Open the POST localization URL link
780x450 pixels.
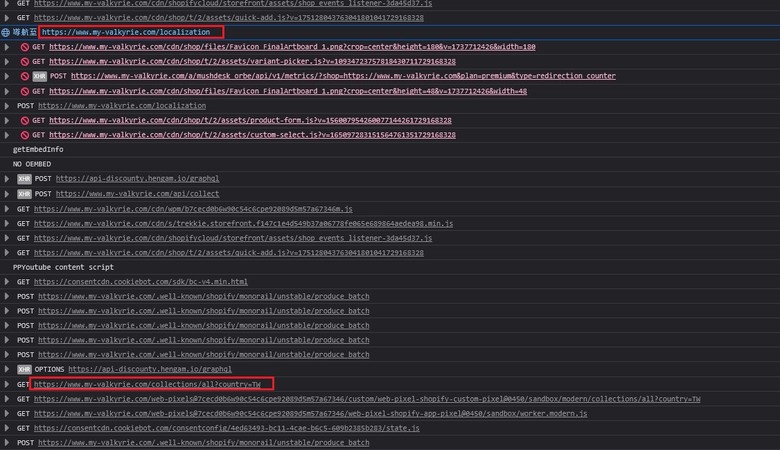tap(122, 106)
